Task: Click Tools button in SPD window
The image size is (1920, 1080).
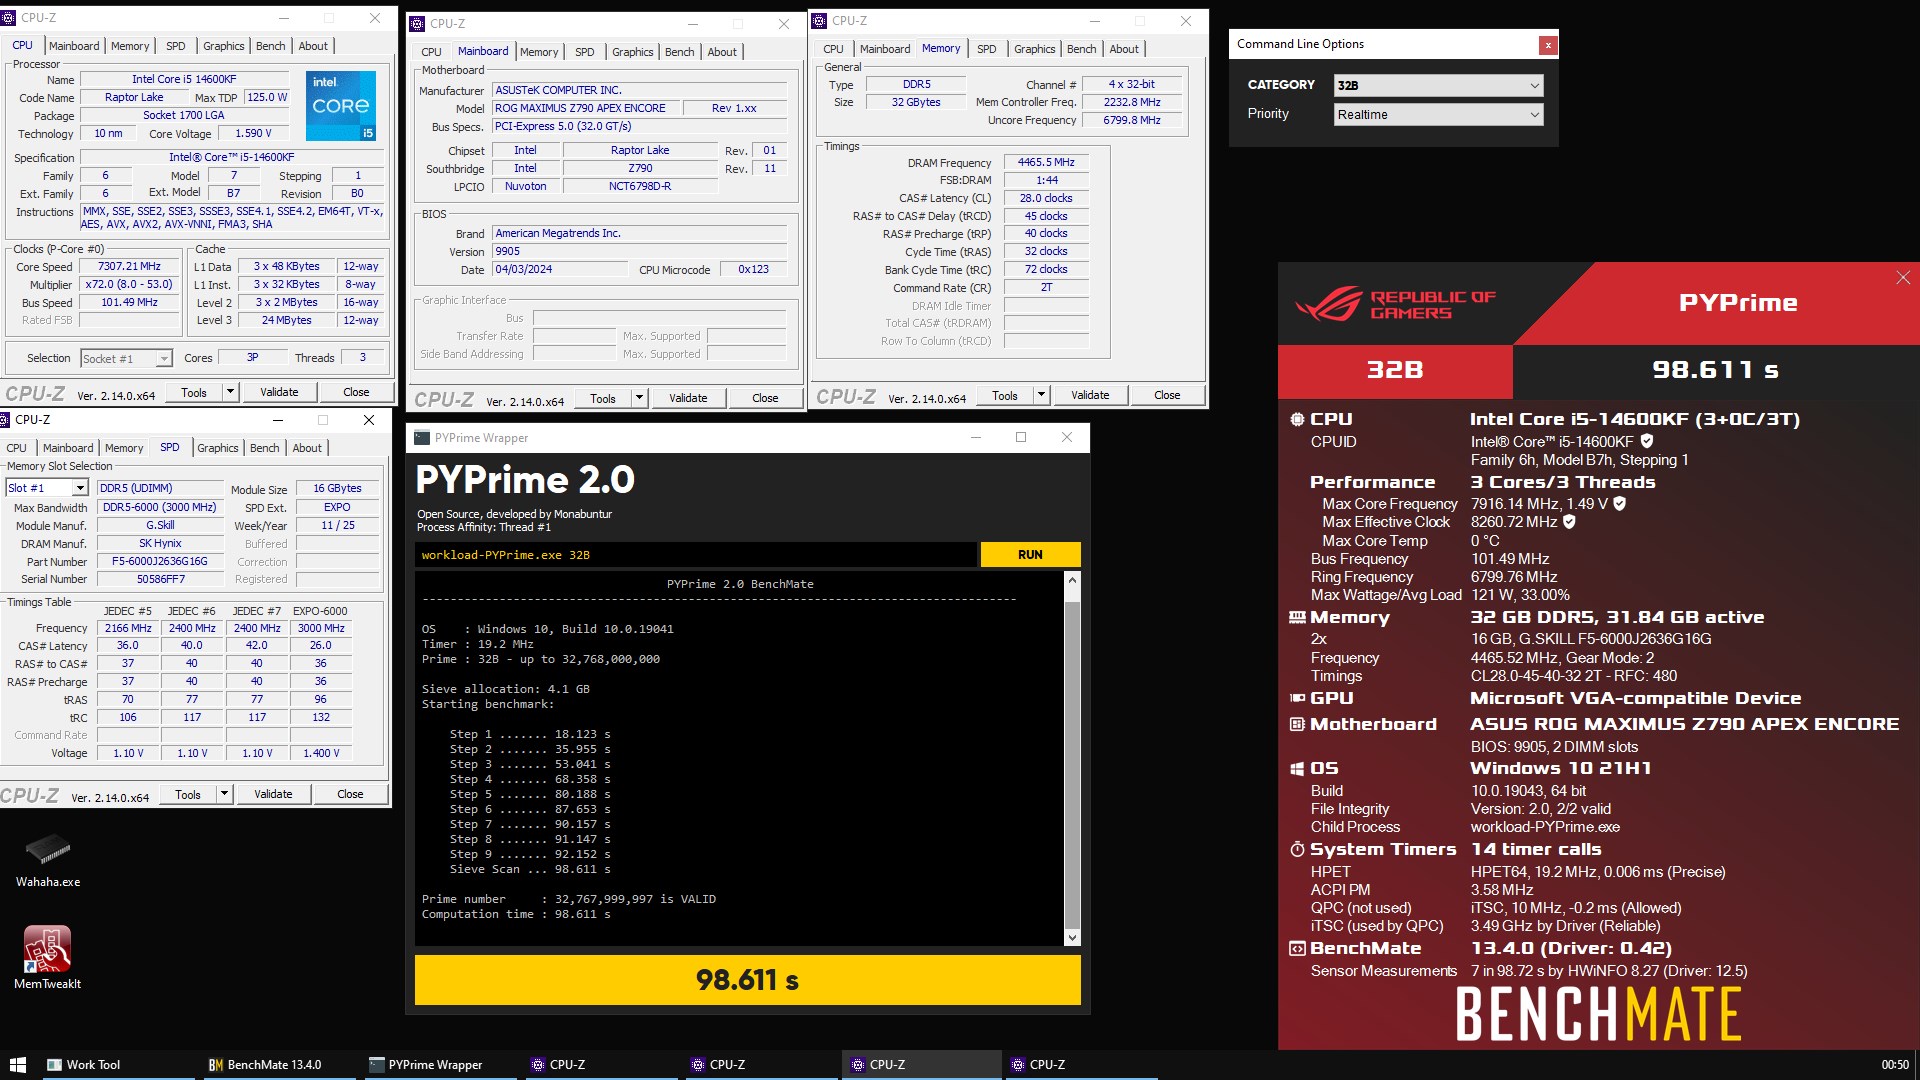Action: tap(188, 794)
